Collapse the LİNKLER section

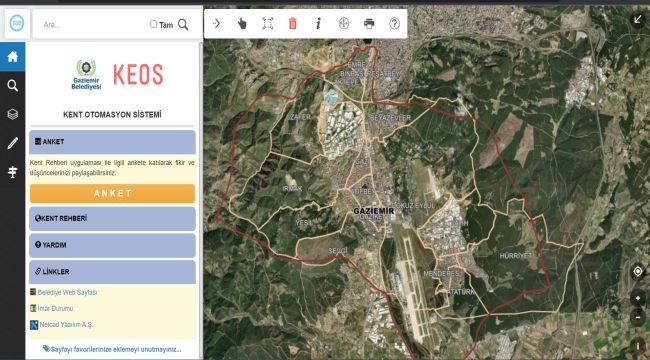tap(112, 272)
